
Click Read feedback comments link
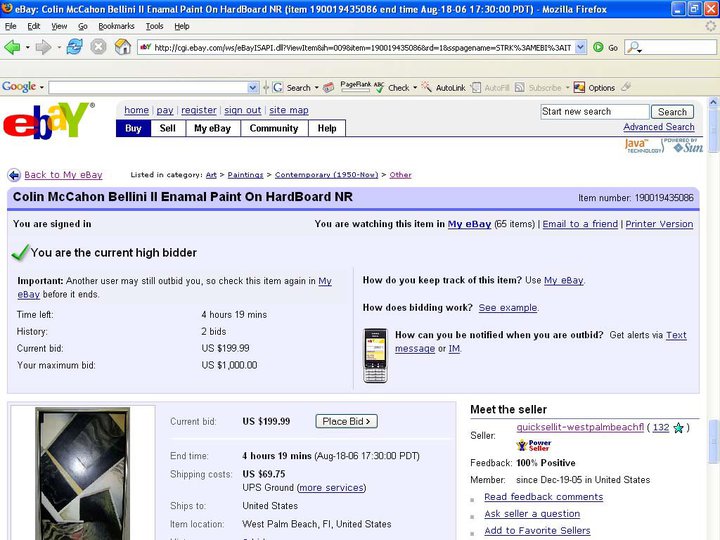click(544, 497)
